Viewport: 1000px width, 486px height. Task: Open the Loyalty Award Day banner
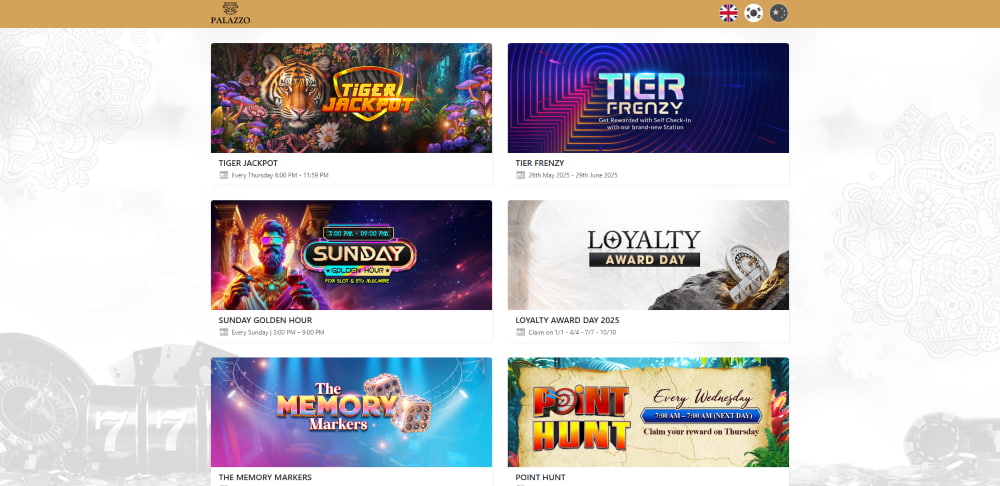pyautogui.click(x=648, y=255)
